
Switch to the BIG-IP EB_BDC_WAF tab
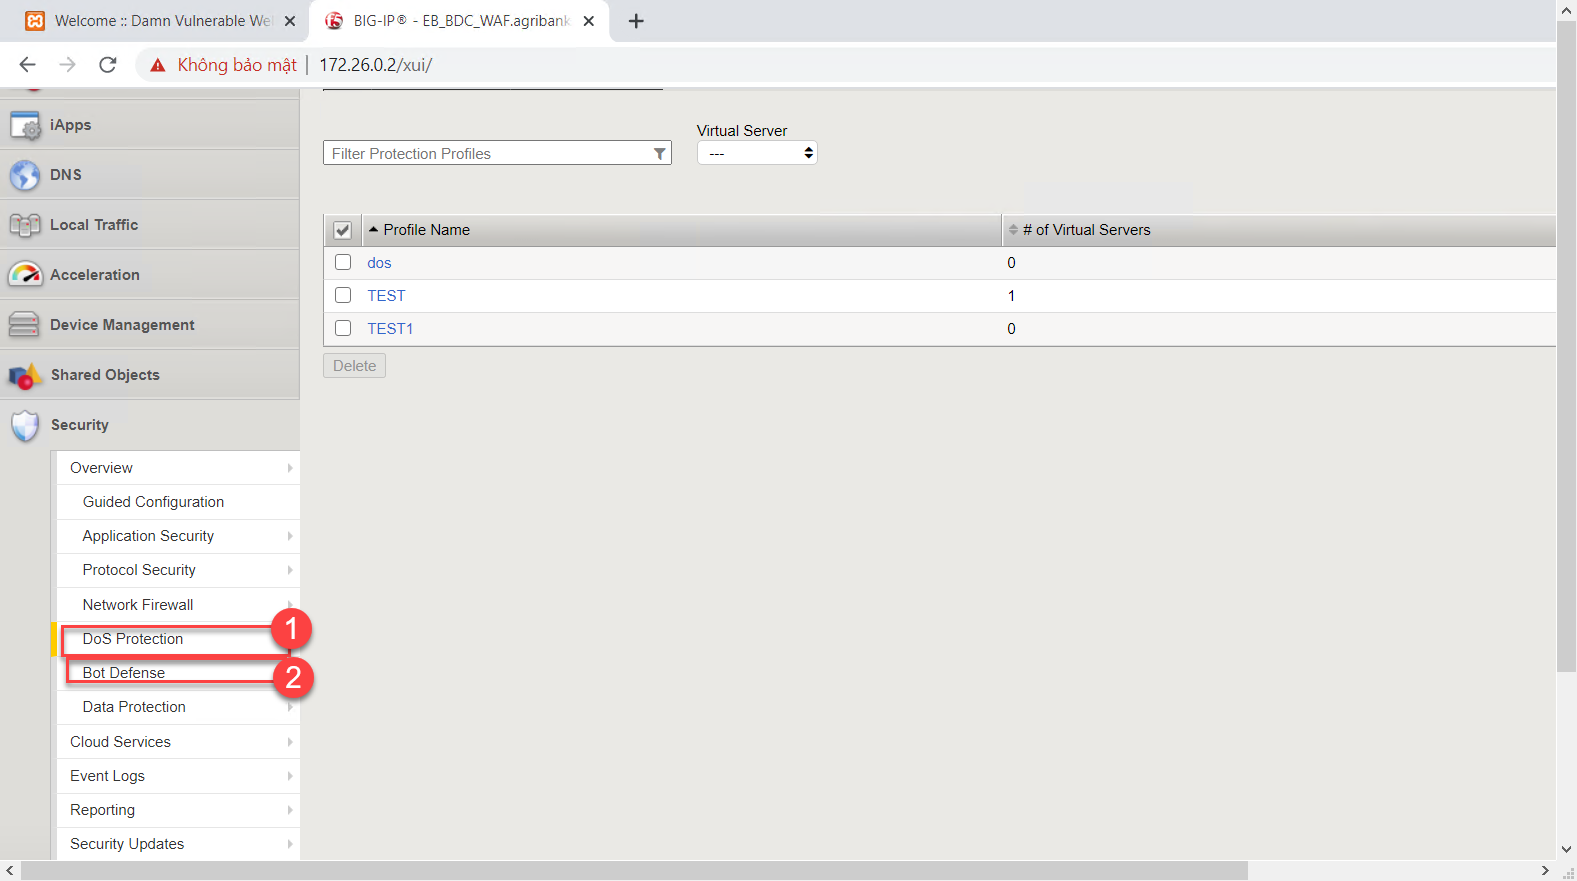460,21
